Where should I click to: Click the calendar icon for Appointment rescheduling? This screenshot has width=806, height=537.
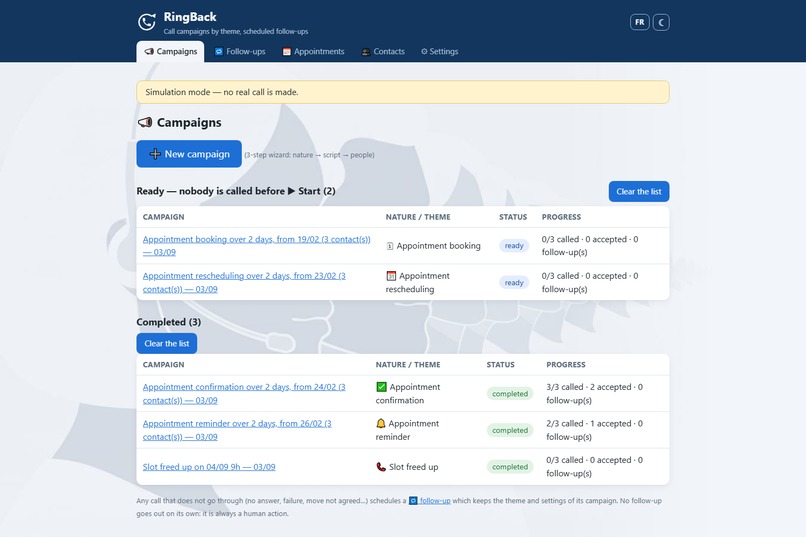tap(391, 276)
